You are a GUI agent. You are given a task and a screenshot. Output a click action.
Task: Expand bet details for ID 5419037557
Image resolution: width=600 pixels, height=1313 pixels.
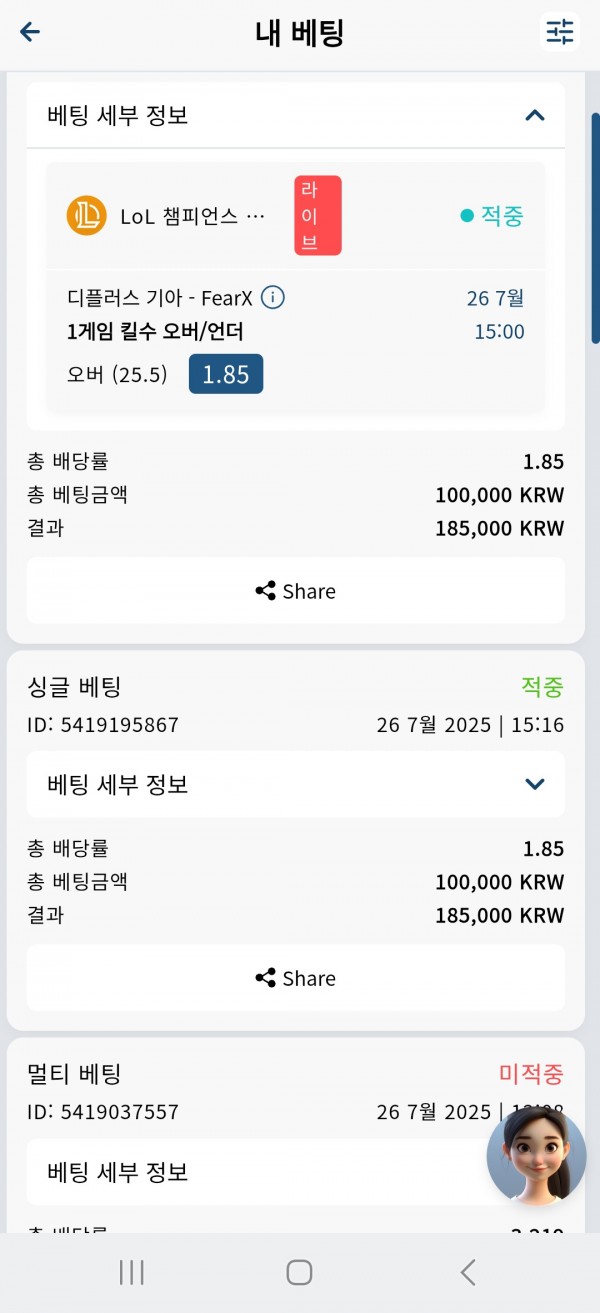click(x=295, y=1171)
